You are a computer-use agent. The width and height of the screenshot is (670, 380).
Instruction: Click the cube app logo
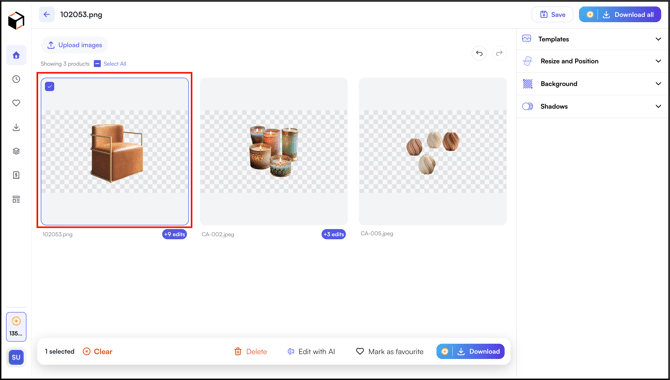pyautogui.click(x=16, y=20)
